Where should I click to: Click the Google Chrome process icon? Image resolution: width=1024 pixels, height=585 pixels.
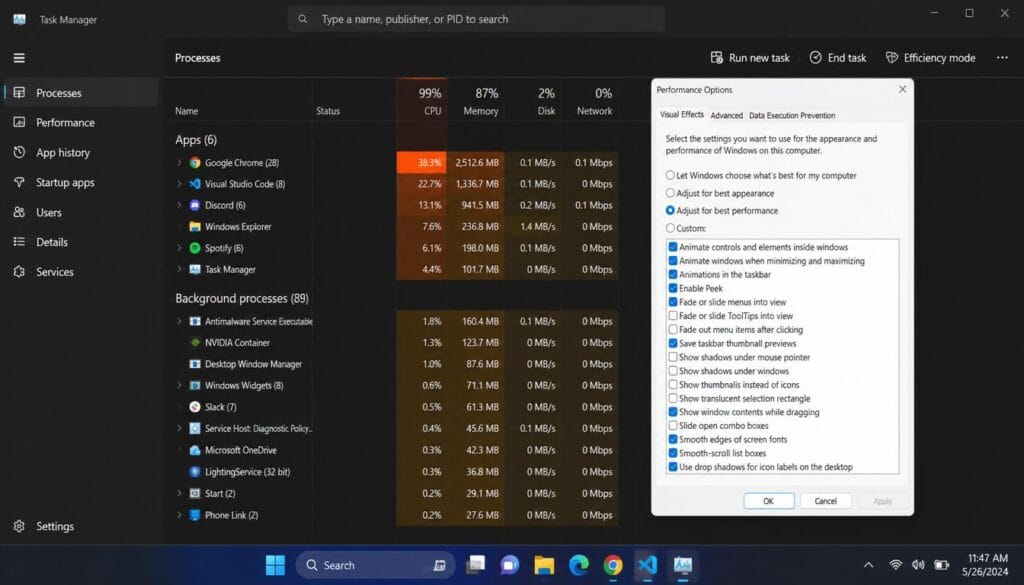pyautogui.click(x=195, y=163)
